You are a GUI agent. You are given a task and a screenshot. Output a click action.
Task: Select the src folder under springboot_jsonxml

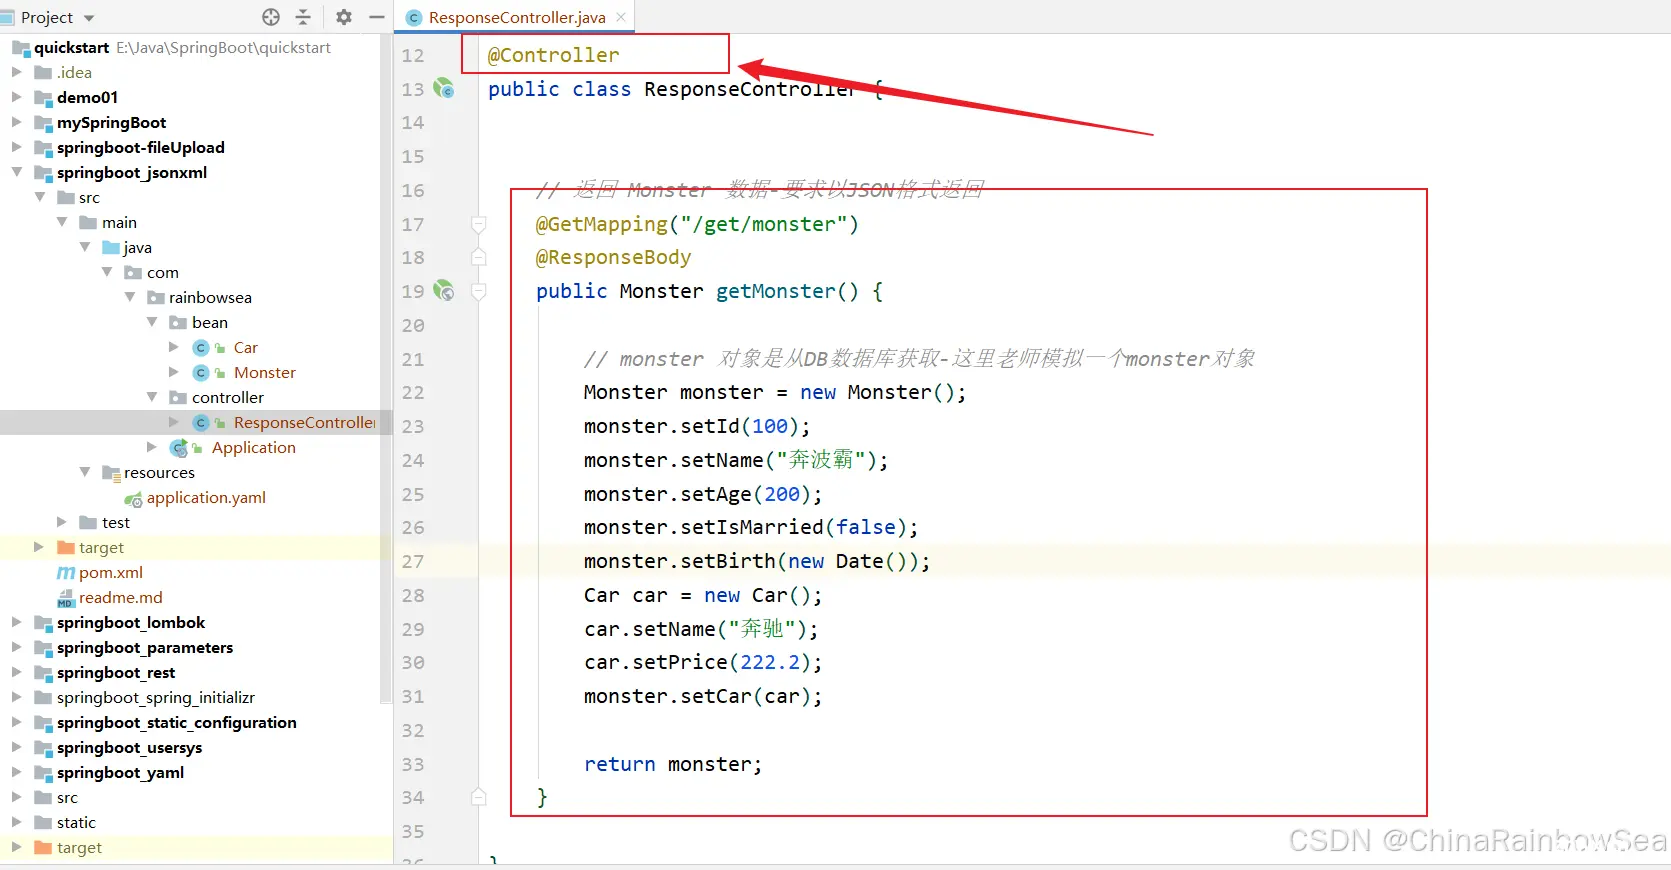click(89, 197)
